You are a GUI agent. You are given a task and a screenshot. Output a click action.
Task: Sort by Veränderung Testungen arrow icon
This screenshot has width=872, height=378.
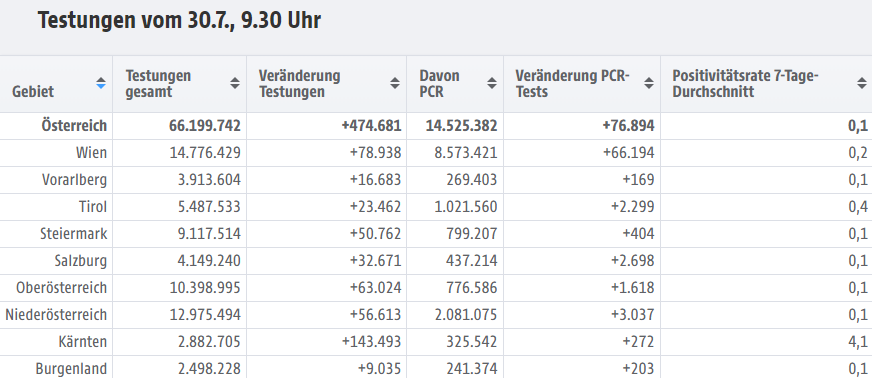[395, 83]
